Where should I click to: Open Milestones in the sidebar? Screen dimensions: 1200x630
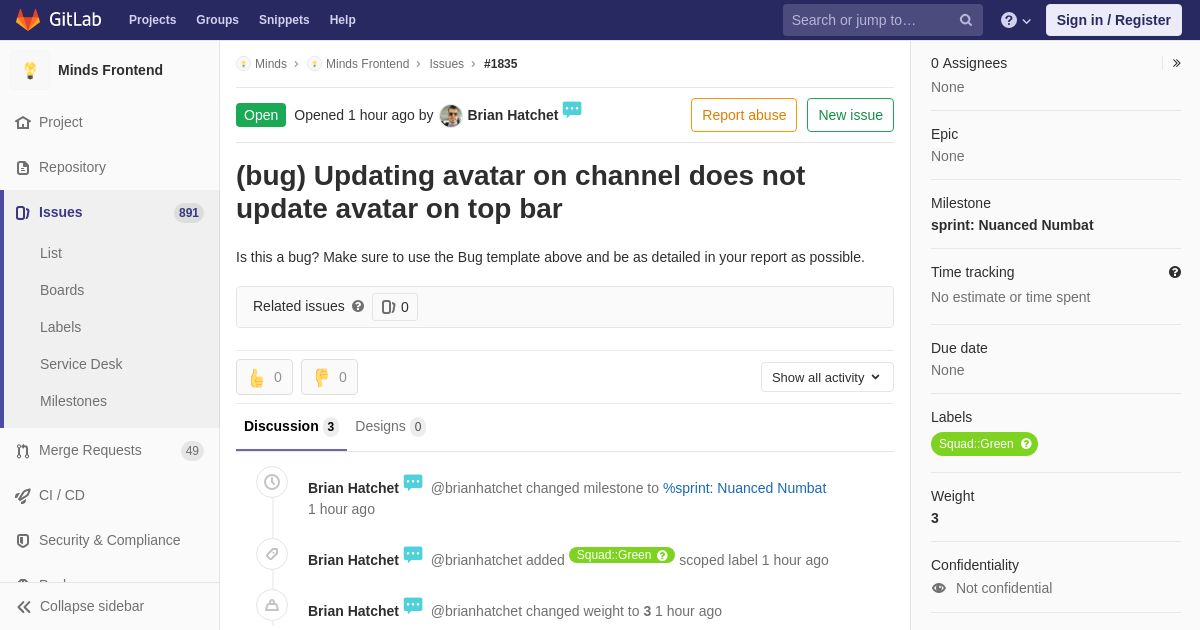click(73, 401)
